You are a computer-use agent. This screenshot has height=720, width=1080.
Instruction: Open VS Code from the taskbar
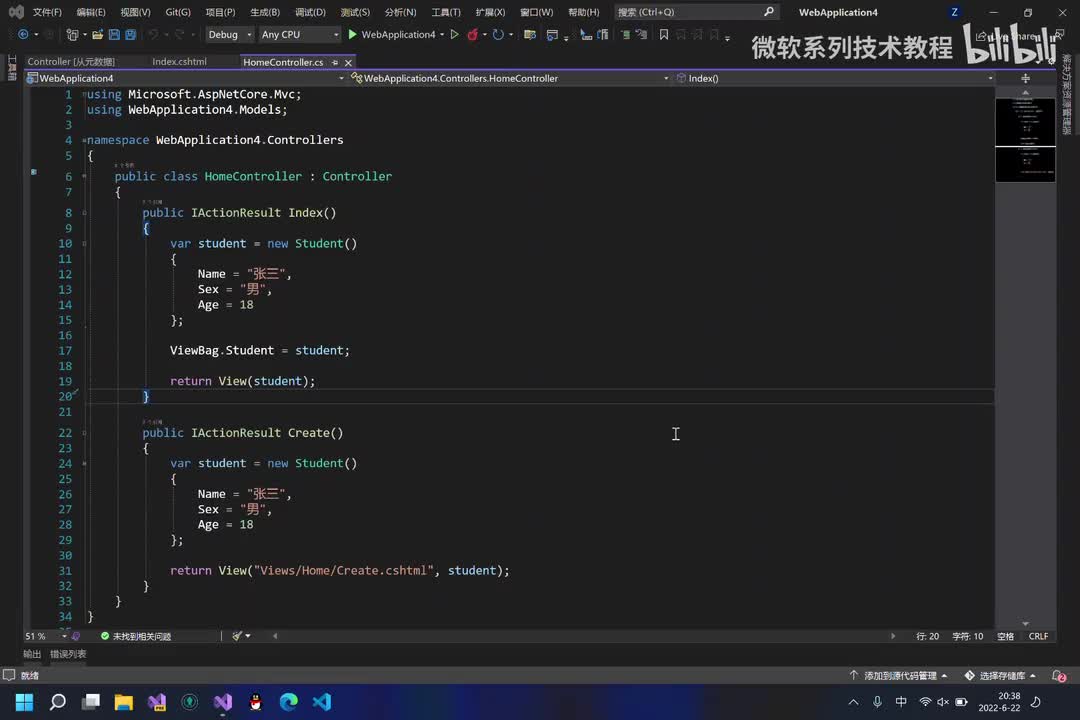click(x=322, y=702)
